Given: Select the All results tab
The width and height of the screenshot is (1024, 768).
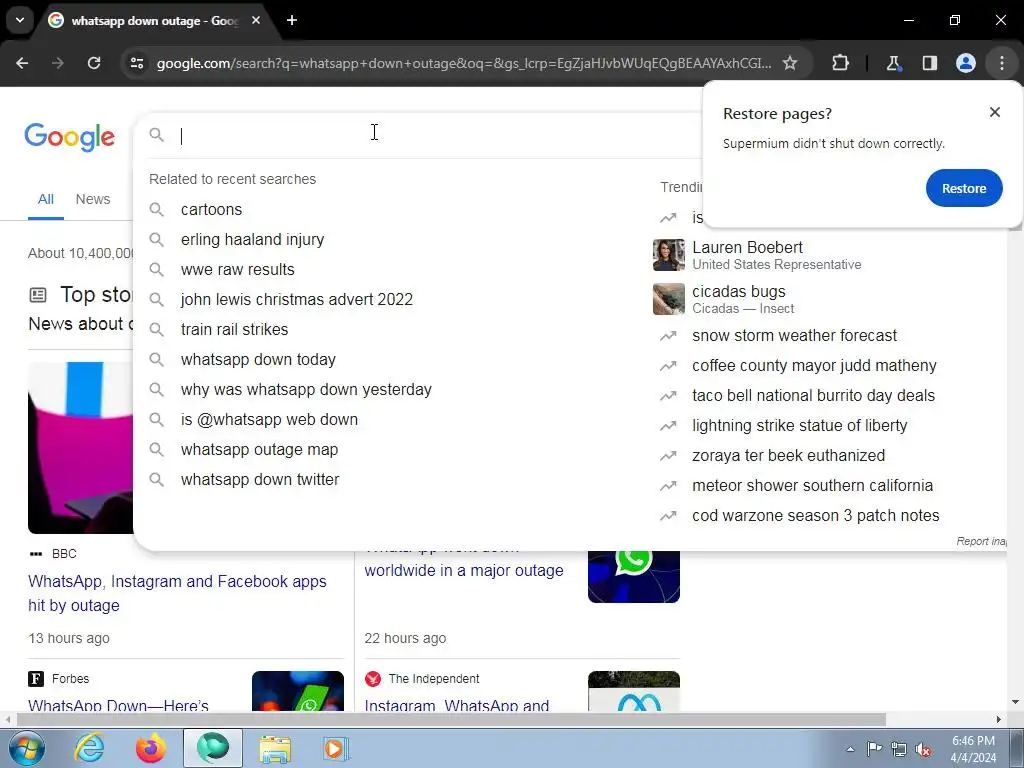Looking at the screenshot, I should pos(46,199).
